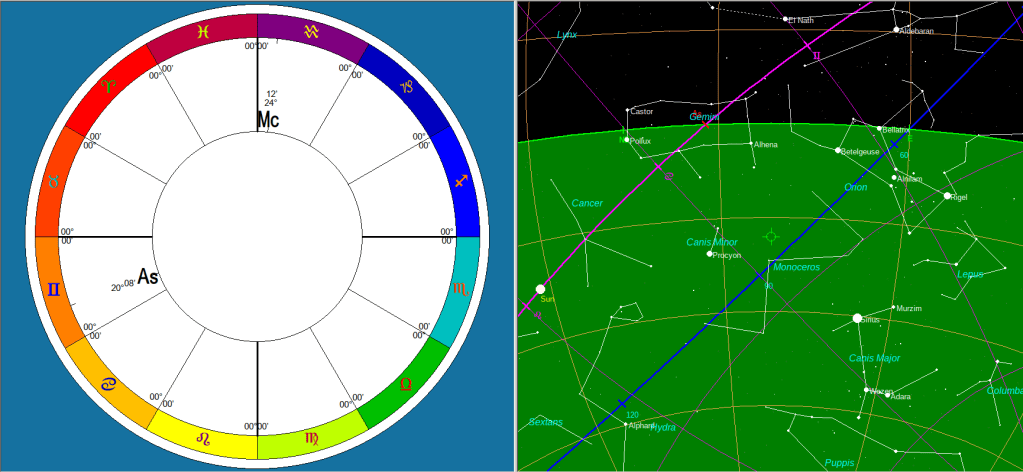Screen dimensions: 1023x472
Task: Click the Mc midheaven label in the chart
Action: (267, 120)
